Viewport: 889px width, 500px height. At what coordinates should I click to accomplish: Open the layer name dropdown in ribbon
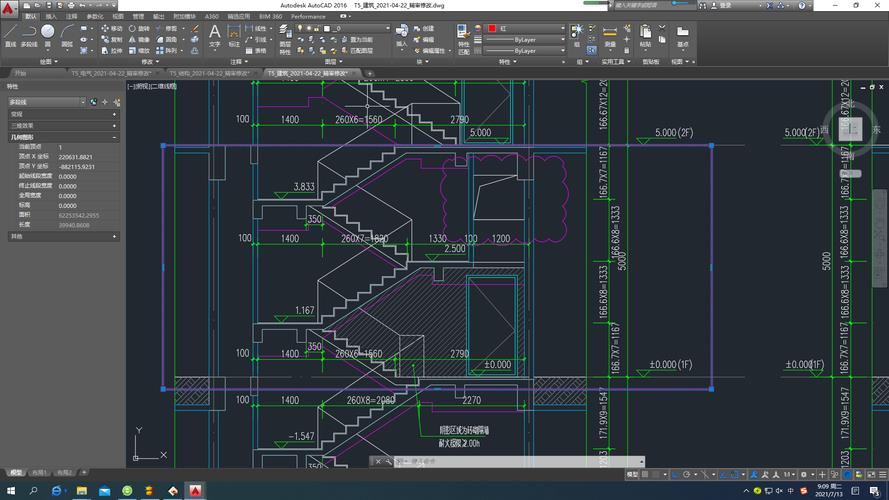[350, 29]
